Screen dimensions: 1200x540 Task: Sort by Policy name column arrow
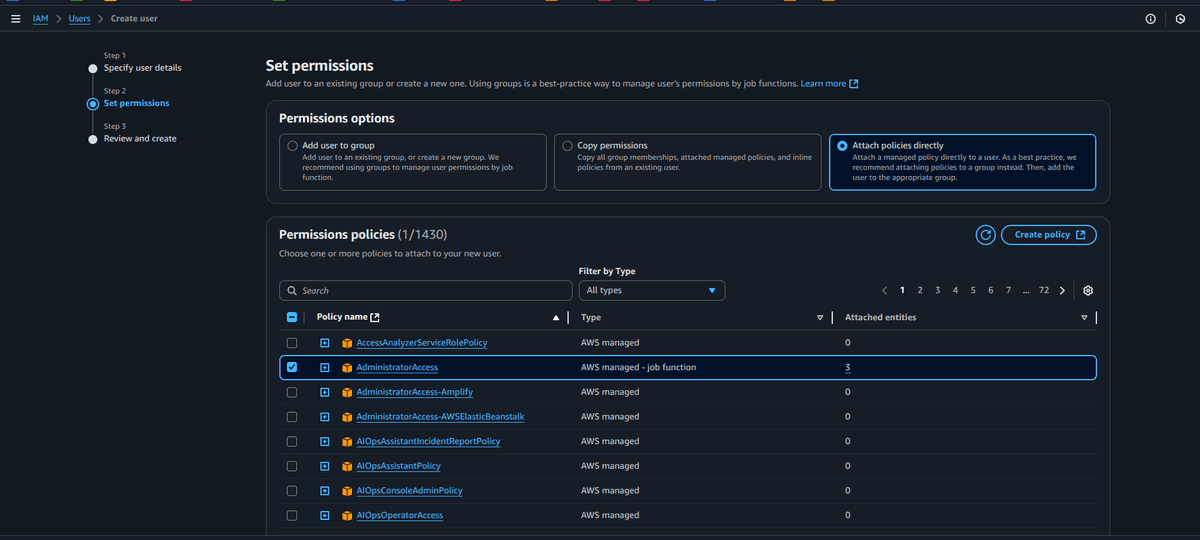click(x=556, y=318)
